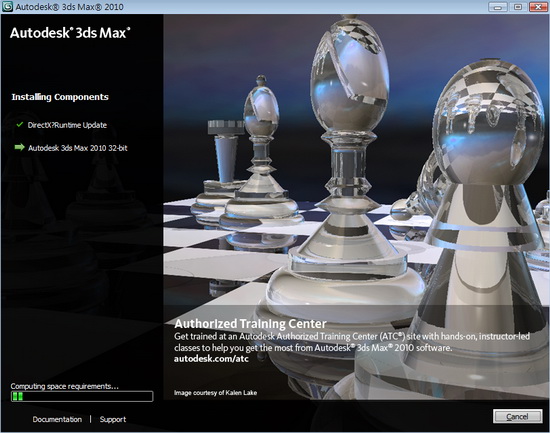Select the DirectX Runtime Update text
The image size is (550, 433).
click(67, 125)
